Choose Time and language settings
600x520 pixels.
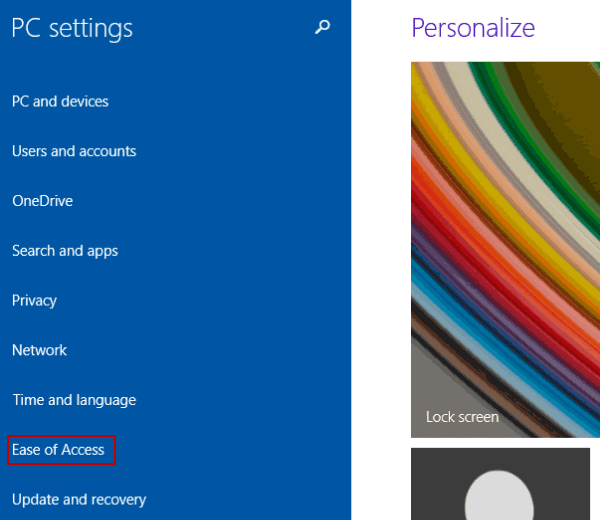click(x=74, y=400)
